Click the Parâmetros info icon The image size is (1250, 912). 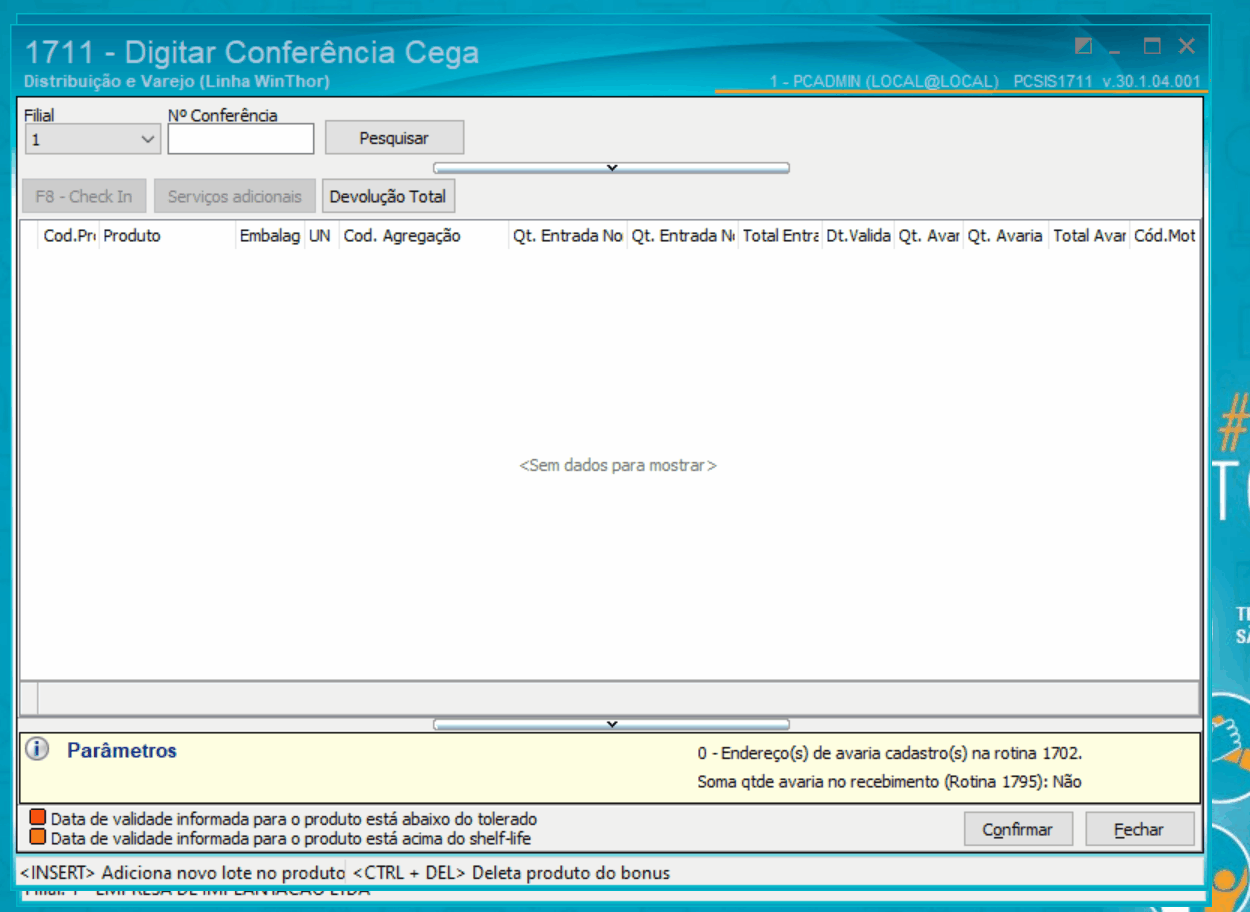pyautogui.click(x=37, y=749)
